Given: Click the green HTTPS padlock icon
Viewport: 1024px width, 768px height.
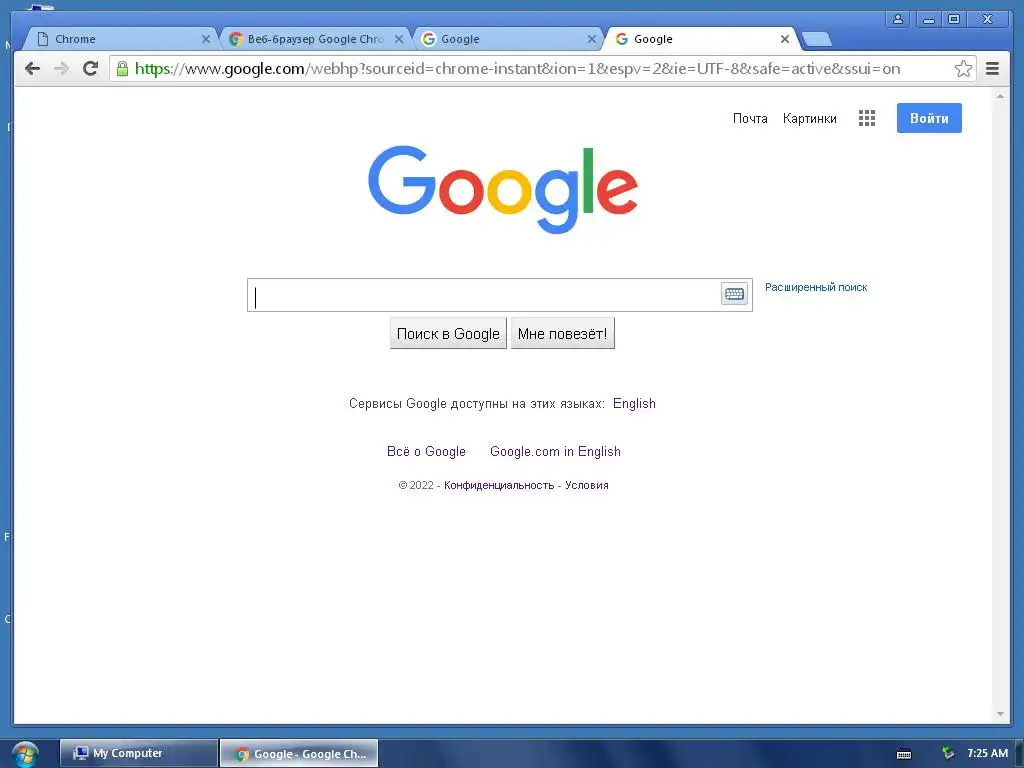Looking at the screenshot, I should pyautogui.click(x=122, y=69).
